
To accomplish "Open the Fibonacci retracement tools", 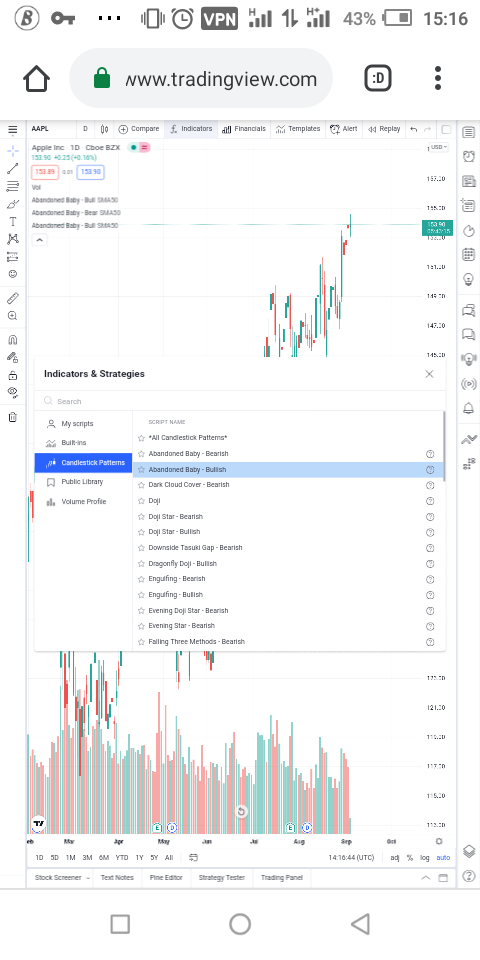I will point(12,186).
